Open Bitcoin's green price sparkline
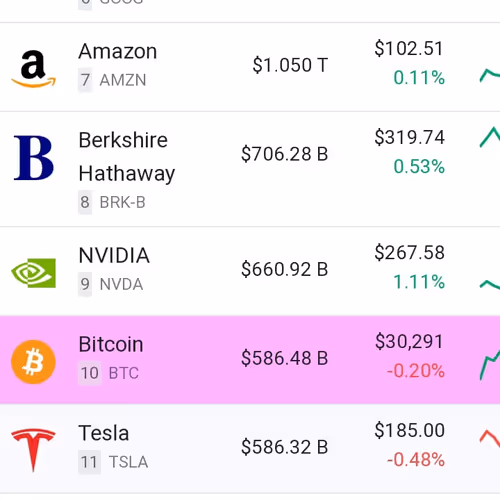 [490, 364]
